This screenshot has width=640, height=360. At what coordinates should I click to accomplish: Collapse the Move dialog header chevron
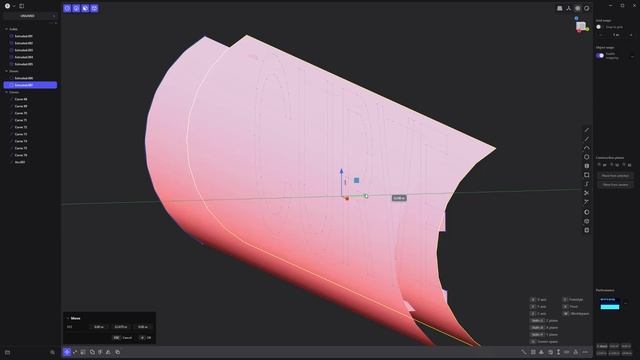68,318
